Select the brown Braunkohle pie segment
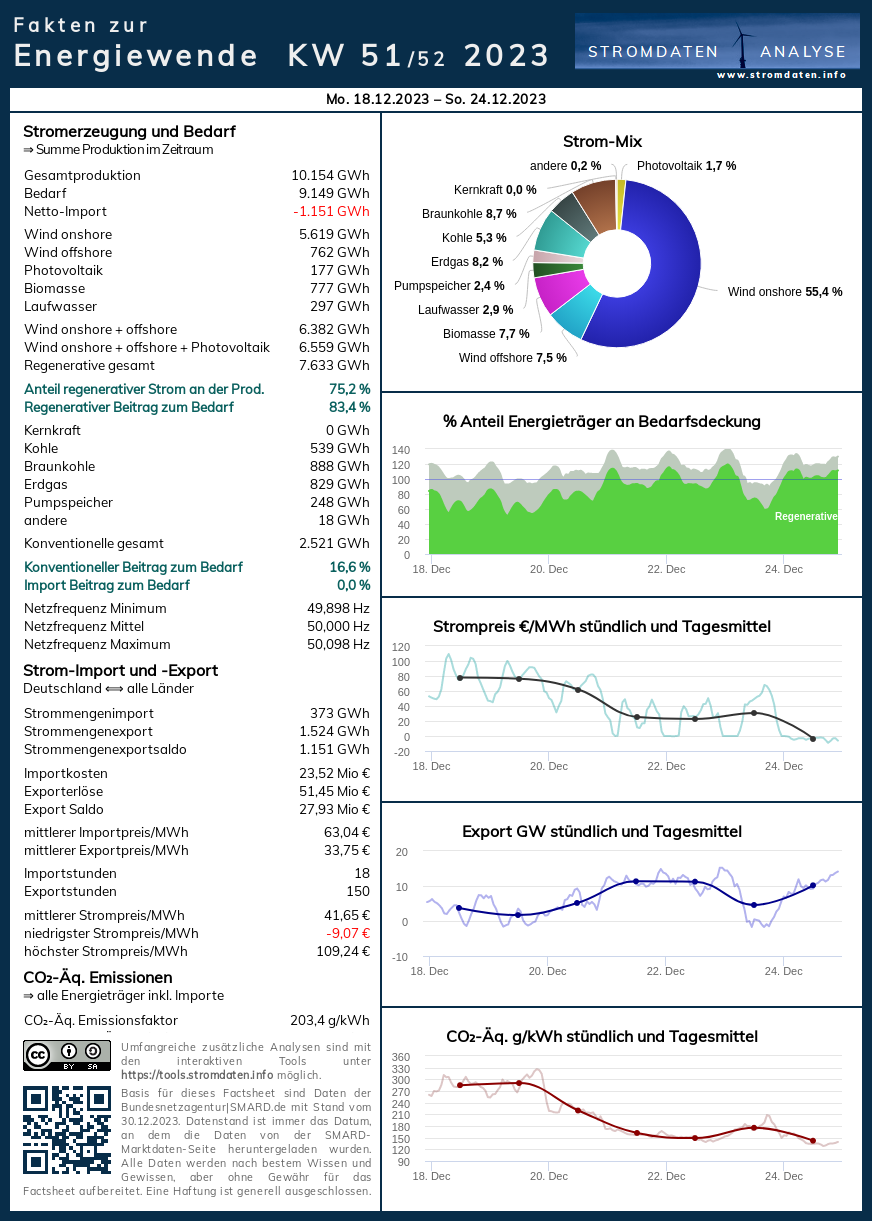Image resolution: width=872 pixels, height=1221 pixels. [598, 204]
